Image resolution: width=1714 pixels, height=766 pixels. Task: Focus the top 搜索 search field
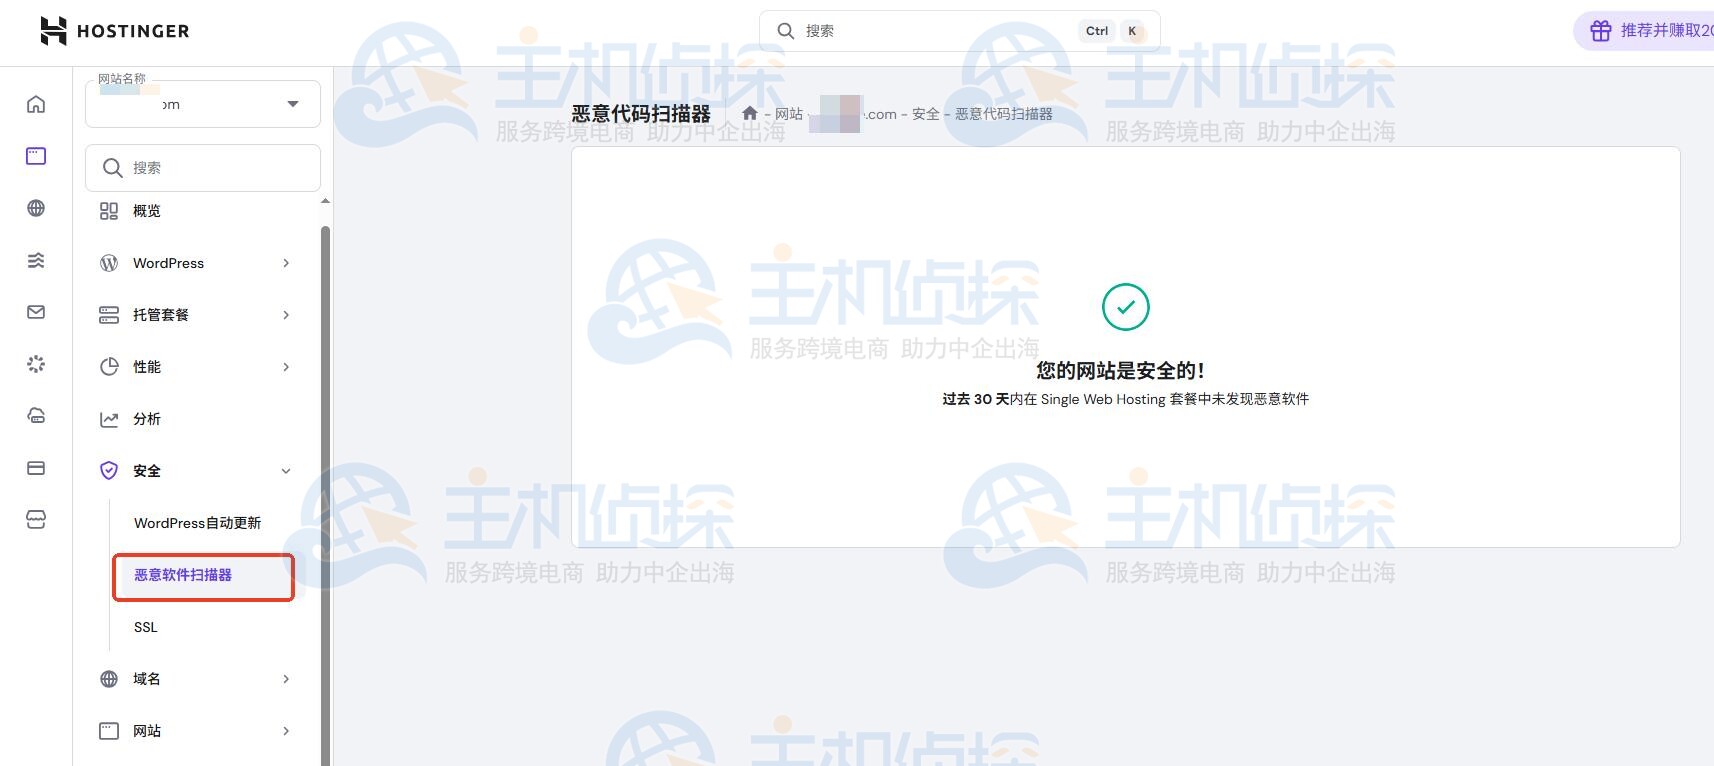[960, 31]
